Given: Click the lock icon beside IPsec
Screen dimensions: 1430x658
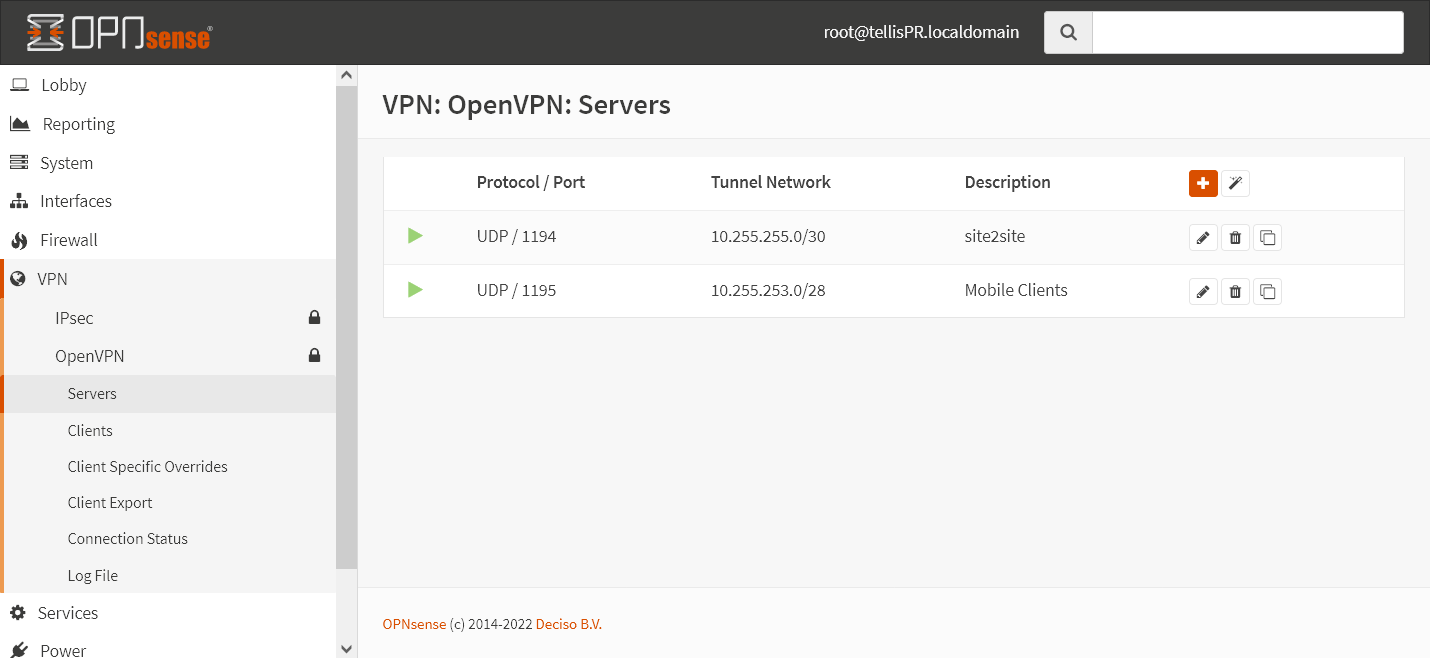Looking at the screenshot, I should 314,316.
